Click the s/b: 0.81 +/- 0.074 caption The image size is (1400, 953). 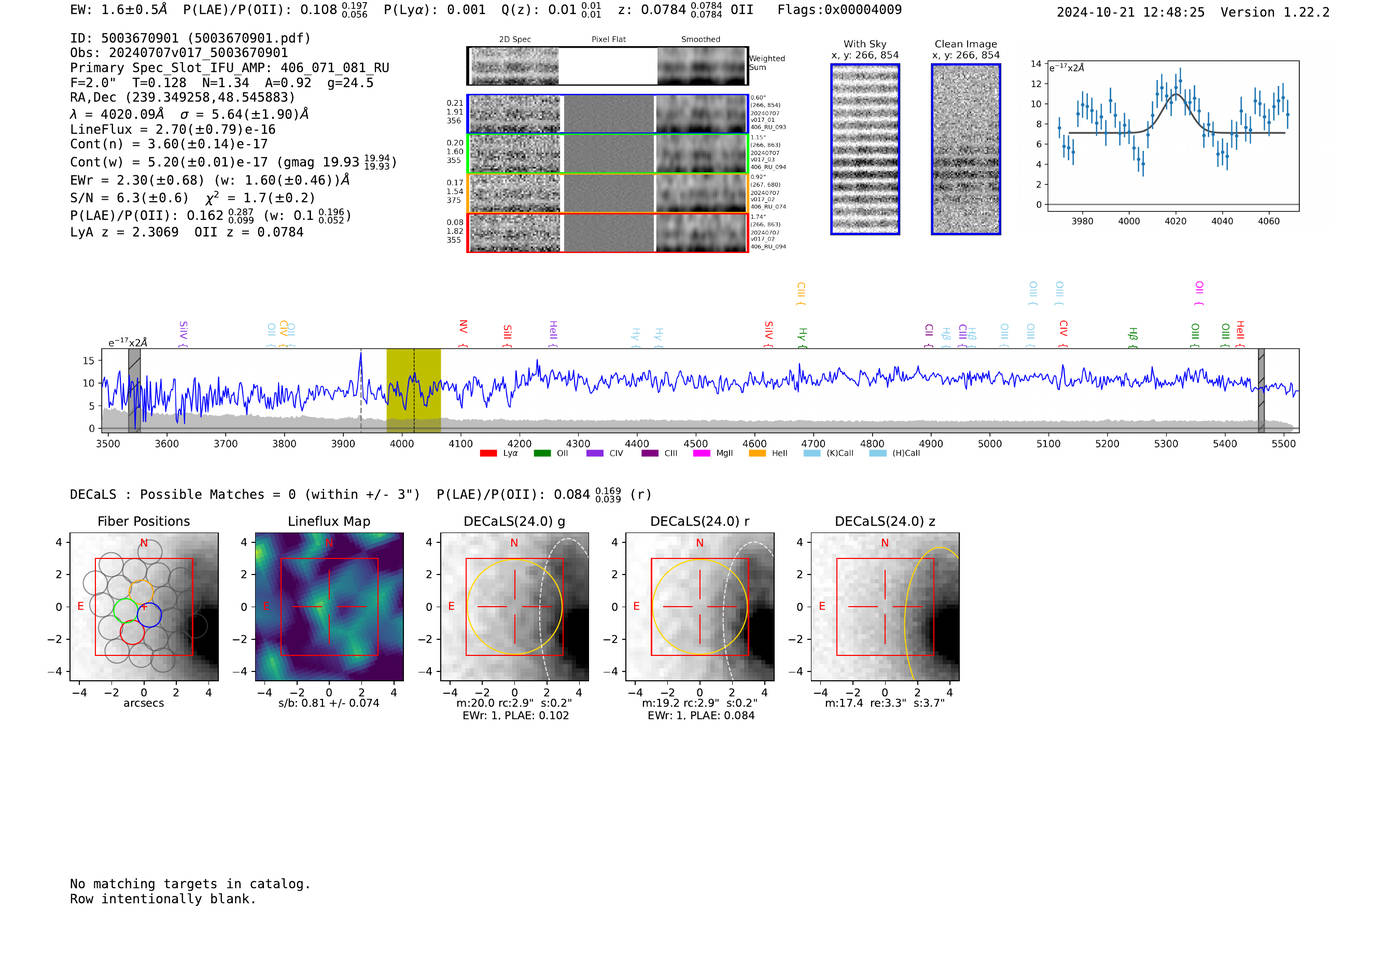click(x=329, y=703)
